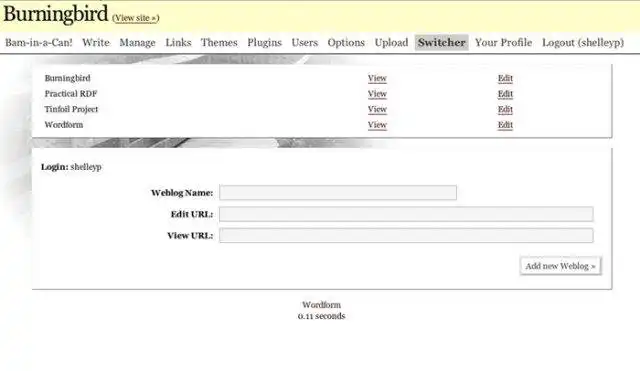View the Wordform weblog

tap(377, 124)
